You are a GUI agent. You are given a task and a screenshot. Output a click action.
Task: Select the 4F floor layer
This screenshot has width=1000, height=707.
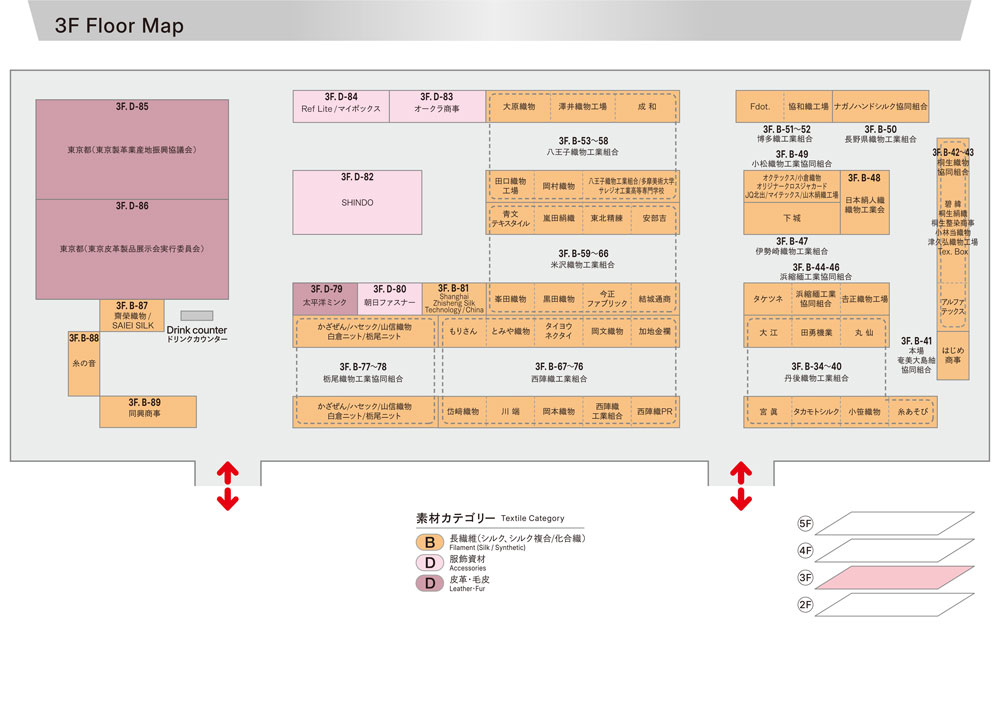click(894, 550)
